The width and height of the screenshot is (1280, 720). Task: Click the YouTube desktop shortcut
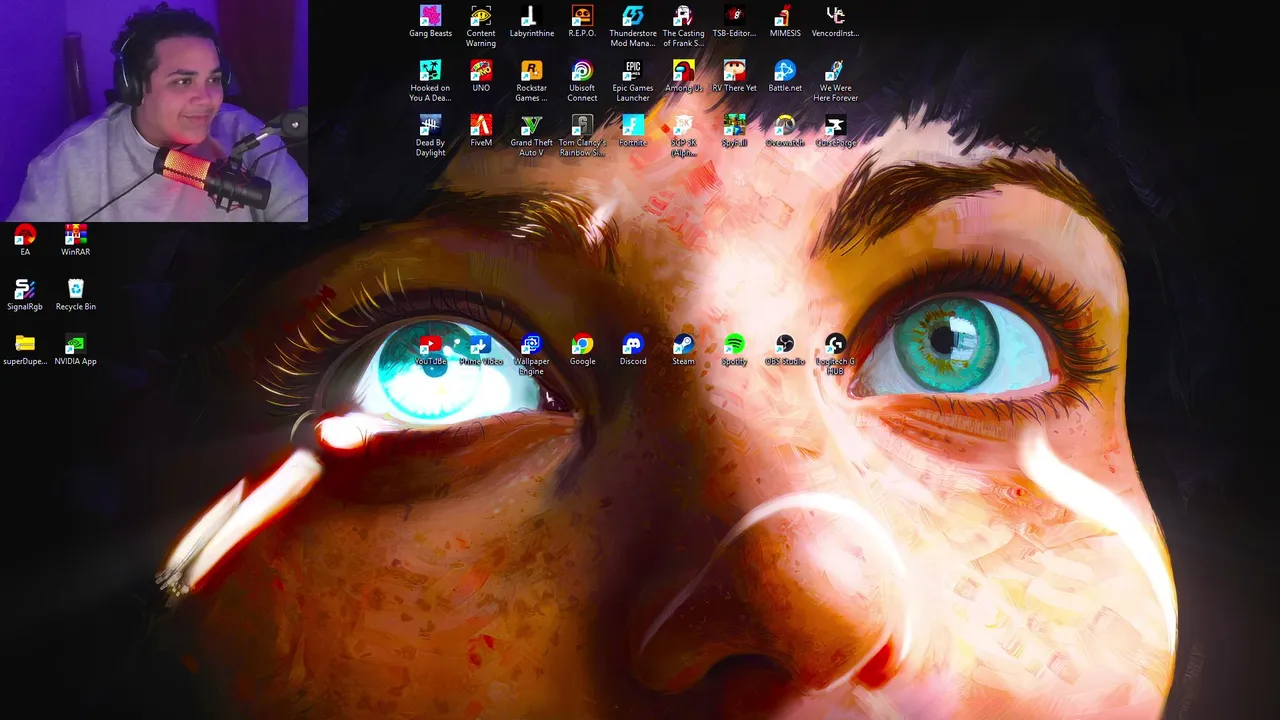click(x=430, y=350)
